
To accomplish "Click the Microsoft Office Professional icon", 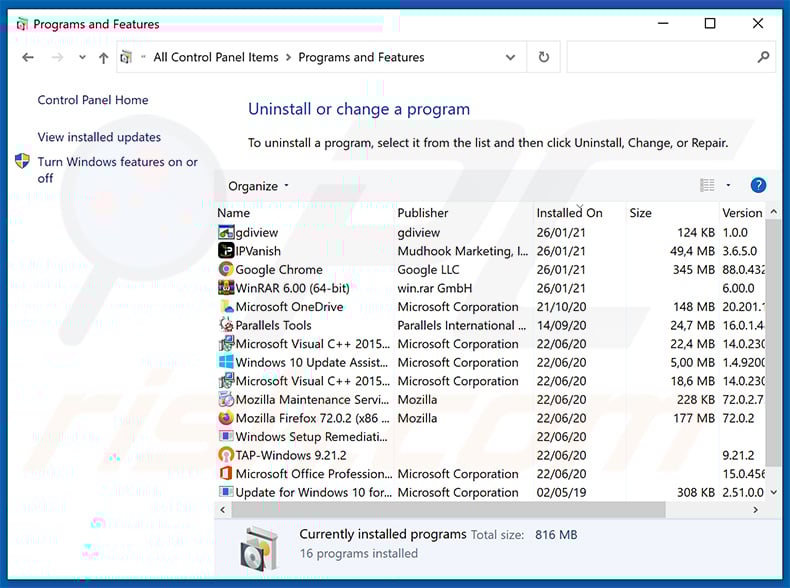I will [x=226, y=474].
